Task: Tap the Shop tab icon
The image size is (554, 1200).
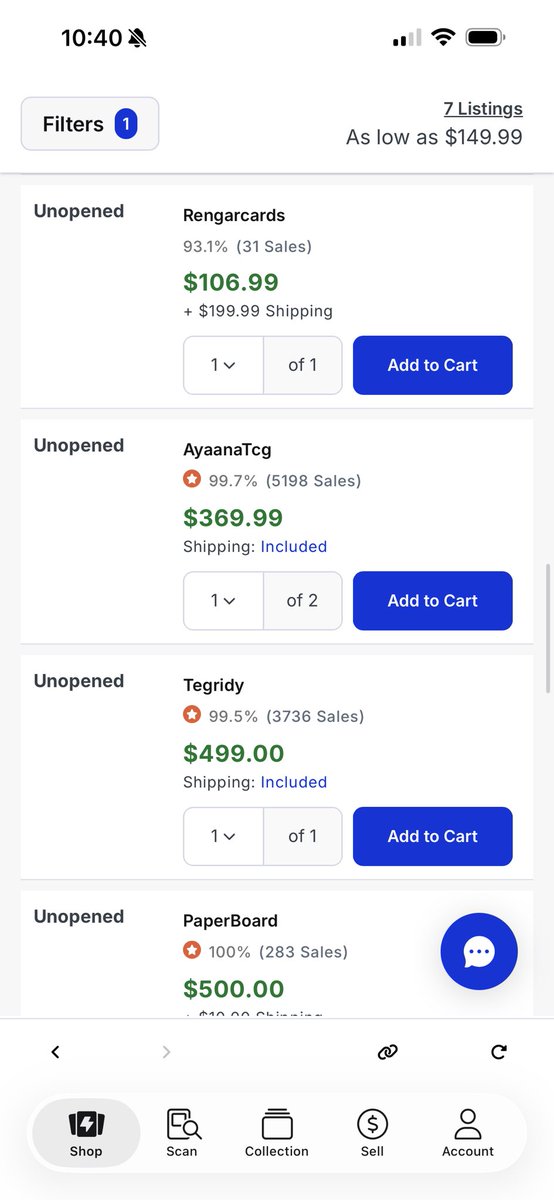Action: pyautogui.click(x=86, y=1124)
